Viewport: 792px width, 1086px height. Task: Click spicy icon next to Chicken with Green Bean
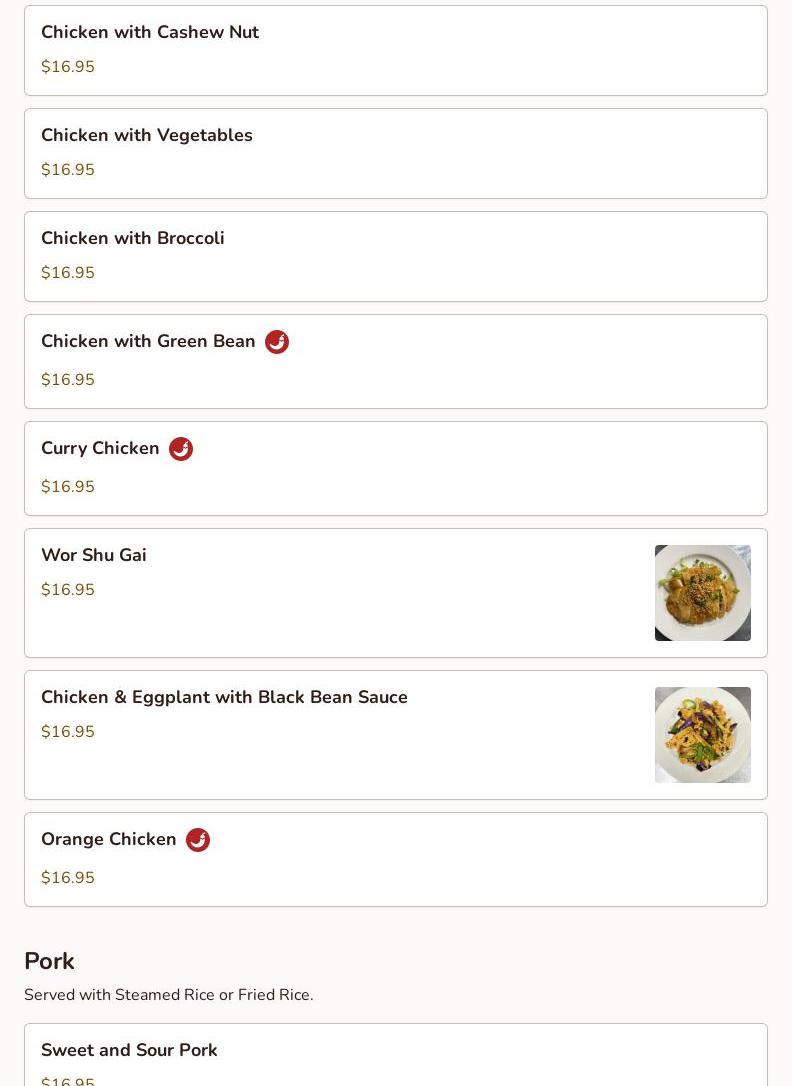pyautogui.click(x=277, y=342)
